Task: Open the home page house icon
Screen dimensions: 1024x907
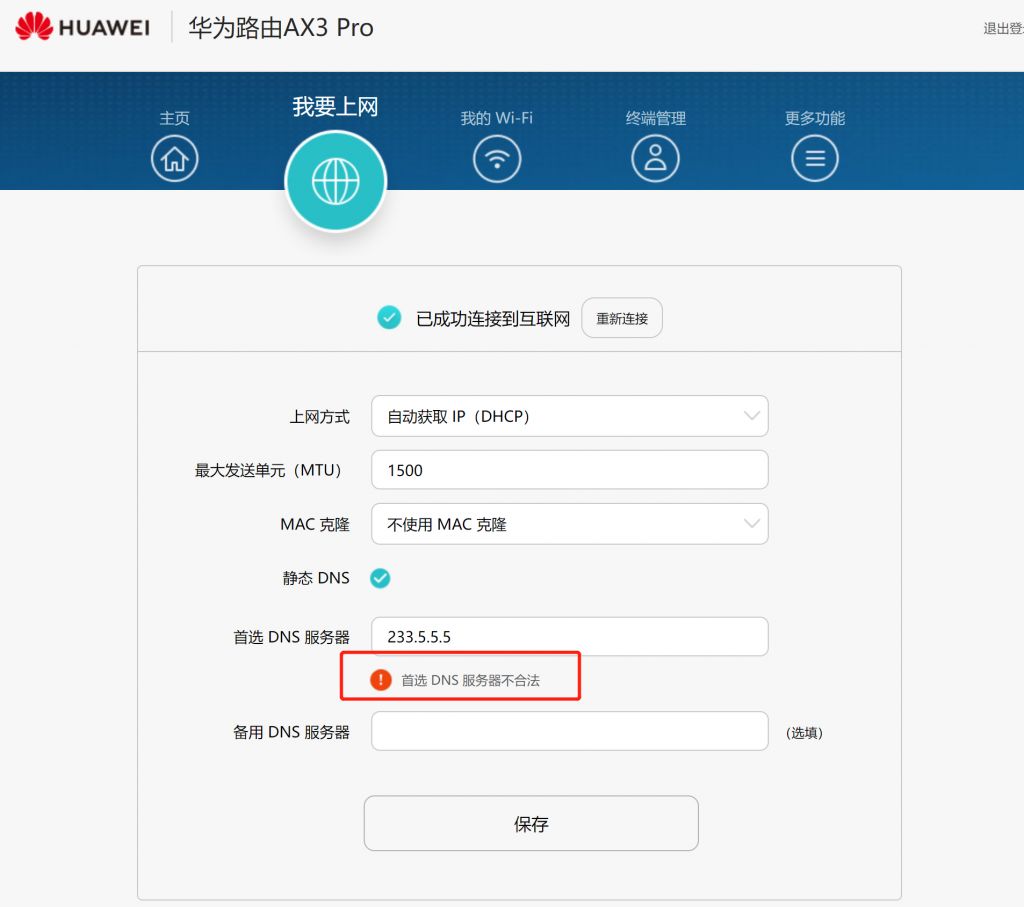Action: [174, 159]
